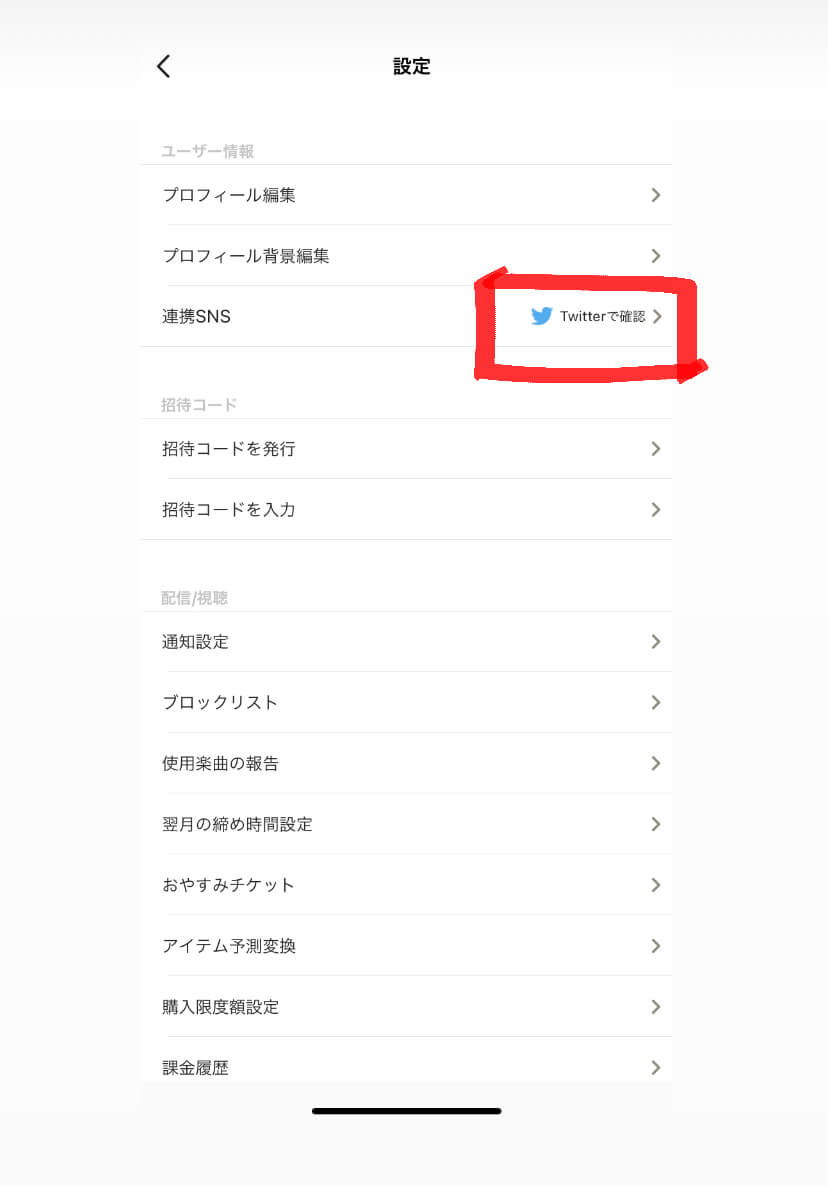
Task: Expand the 使用楽曲の報告 chevron
Action: (656, 763)
